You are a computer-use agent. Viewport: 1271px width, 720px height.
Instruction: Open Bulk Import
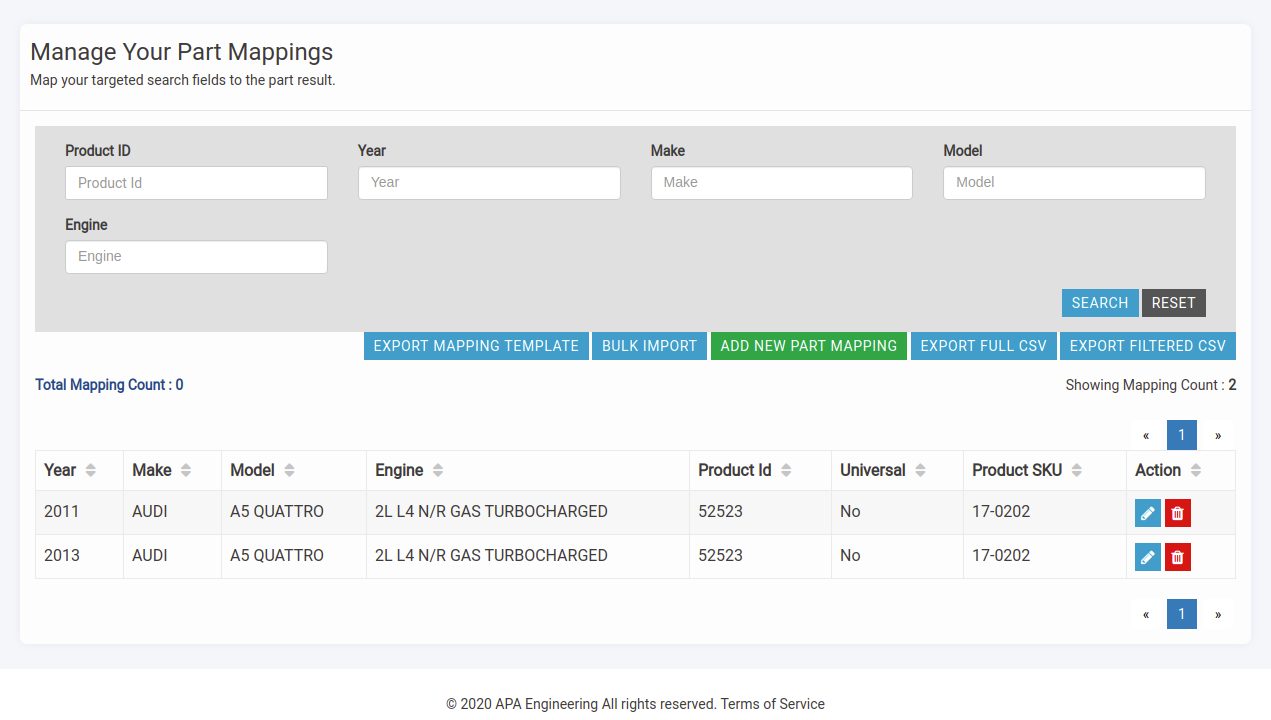pos(650,346)
